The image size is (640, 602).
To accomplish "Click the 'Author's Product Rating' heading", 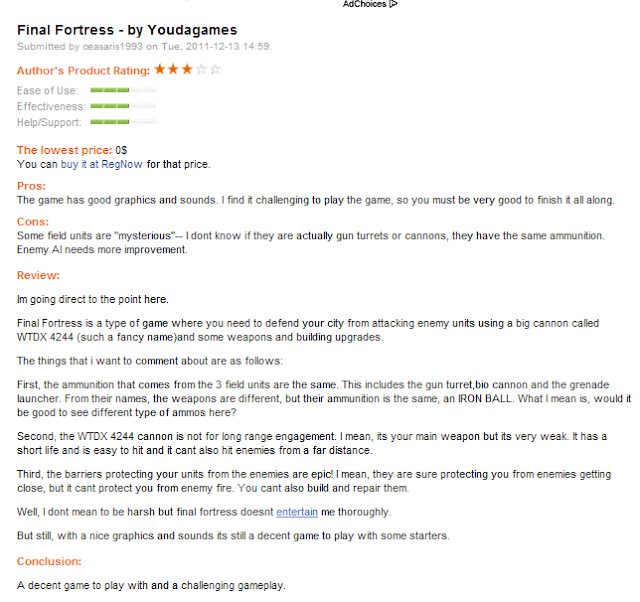I will coord(84,71).
